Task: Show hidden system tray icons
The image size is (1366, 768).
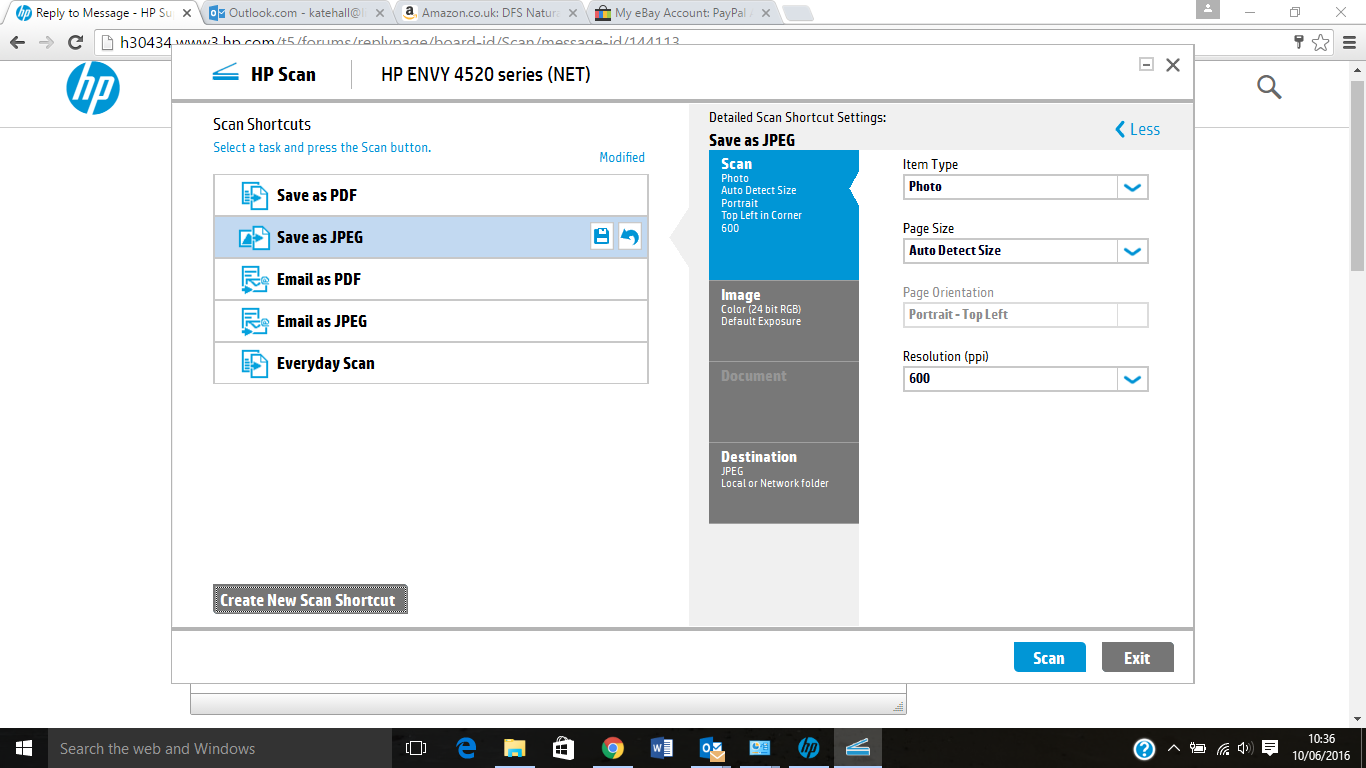Action: [1174, 748]
